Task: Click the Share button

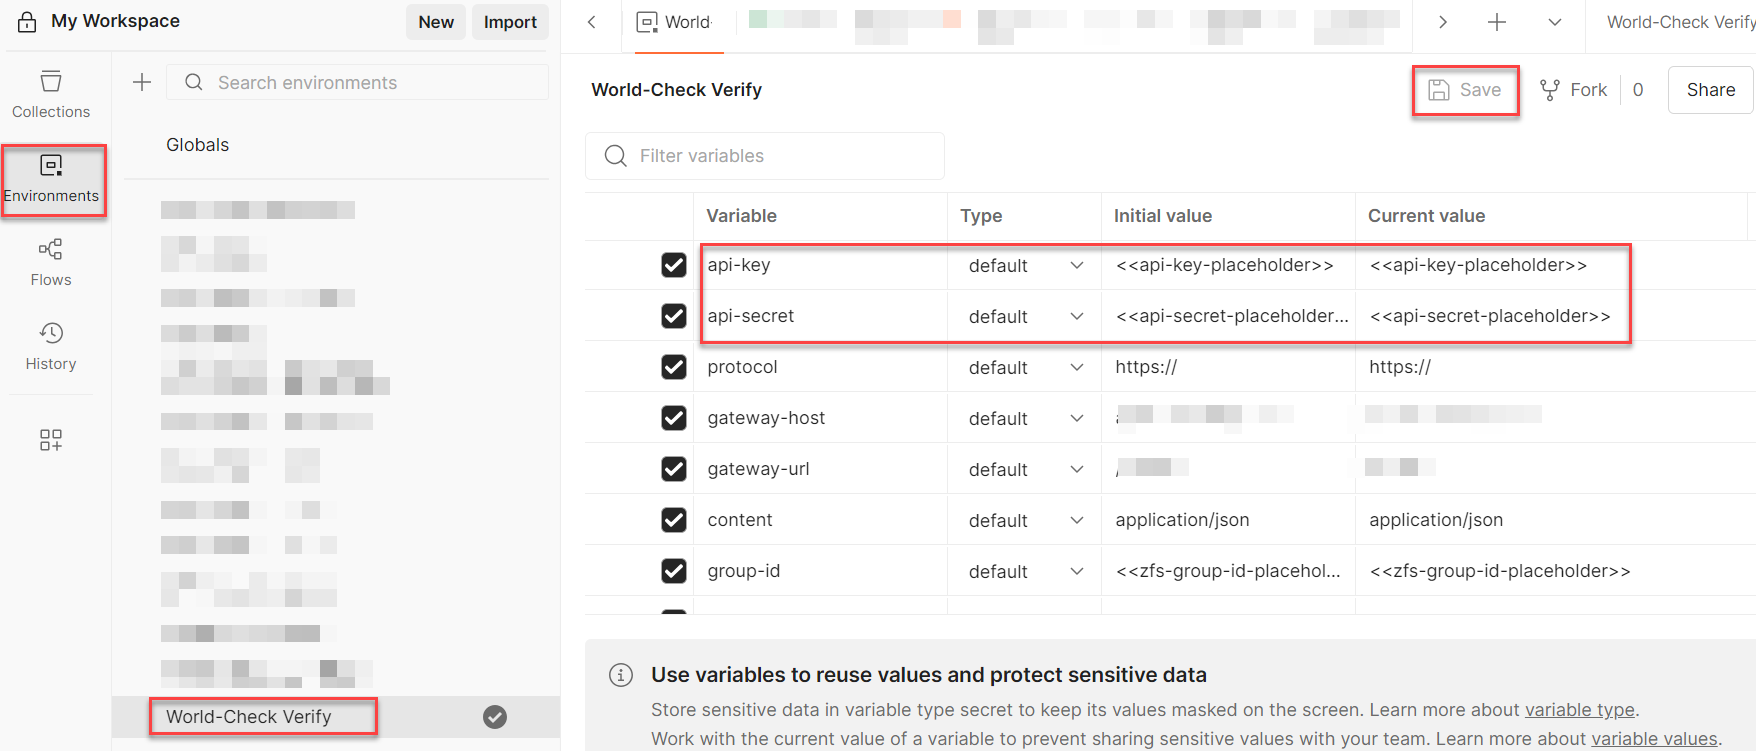Action: click(x=1711, y=90)
